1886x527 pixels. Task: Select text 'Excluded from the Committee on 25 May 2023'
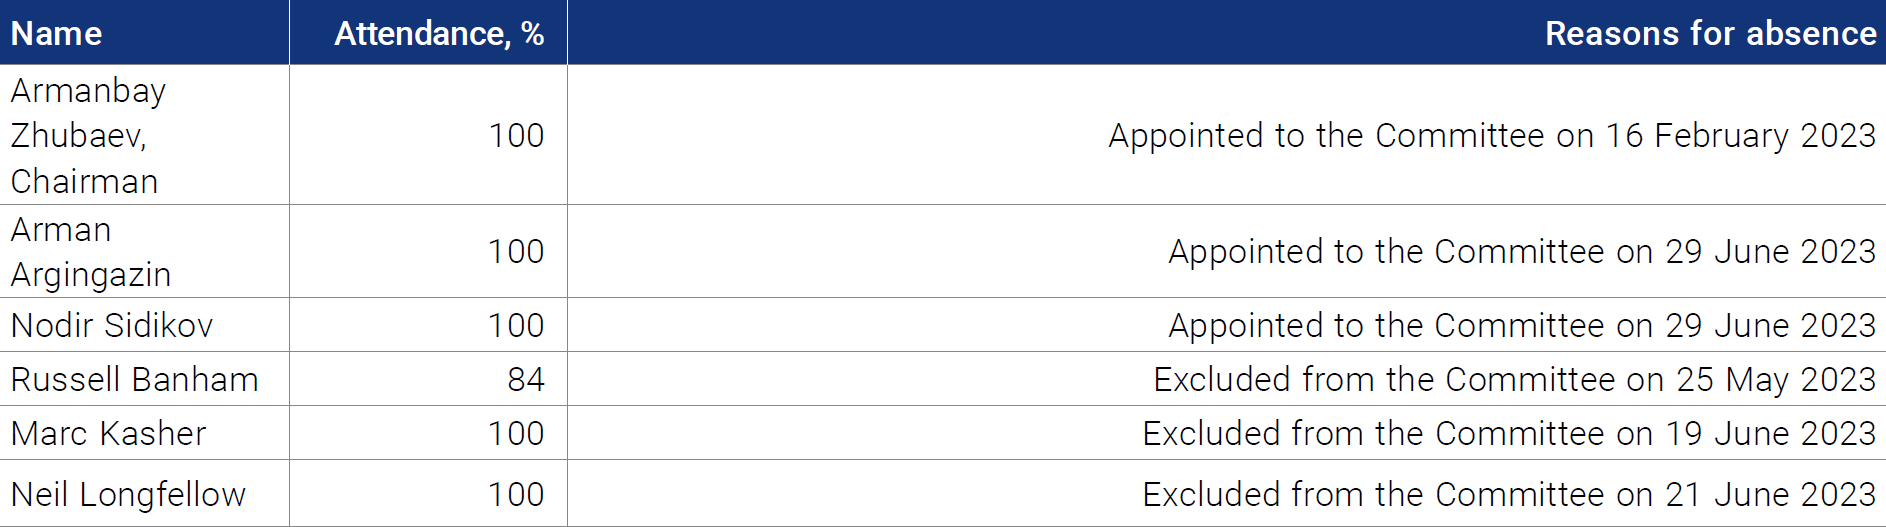[1515, 380]
